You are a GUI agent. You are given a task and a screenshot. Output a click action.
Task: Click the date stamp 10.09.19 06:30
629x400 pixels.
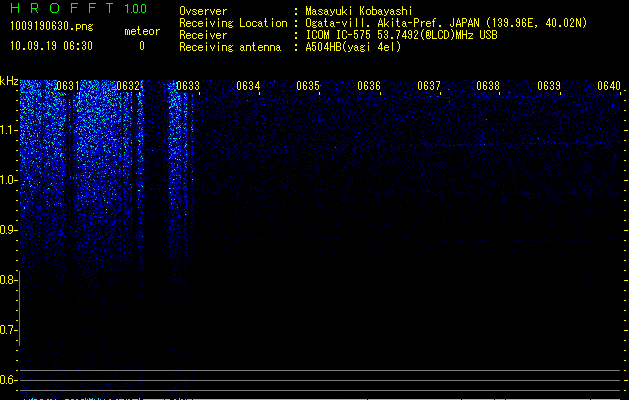[x=51, y=46]
